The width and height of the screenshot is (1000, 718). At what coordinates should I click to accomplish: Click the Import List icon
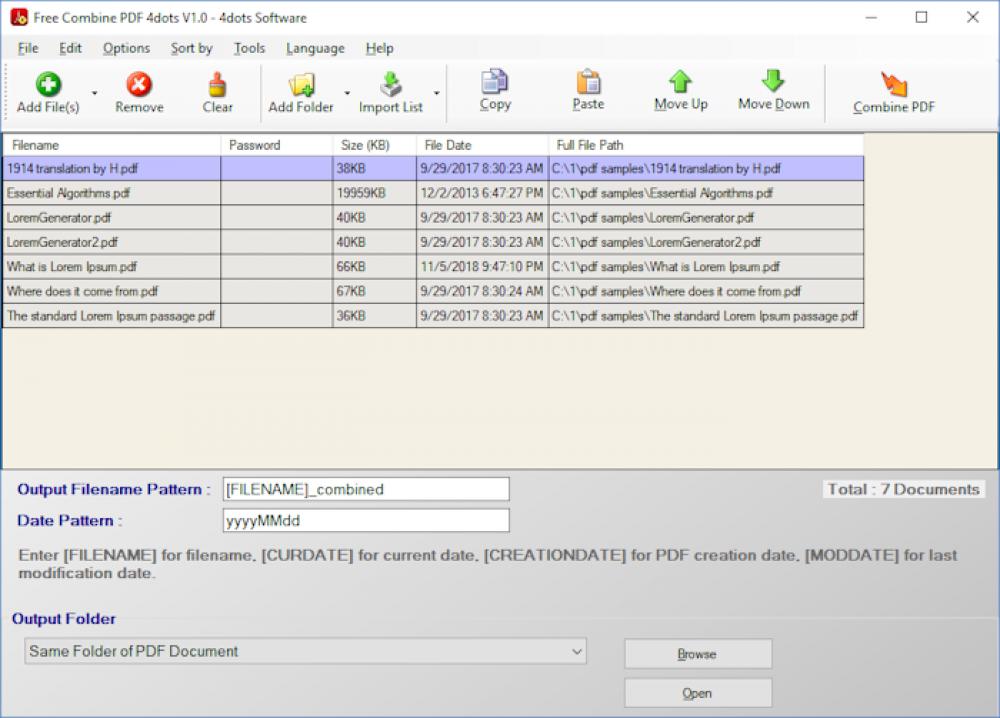[x=391, y=83]
